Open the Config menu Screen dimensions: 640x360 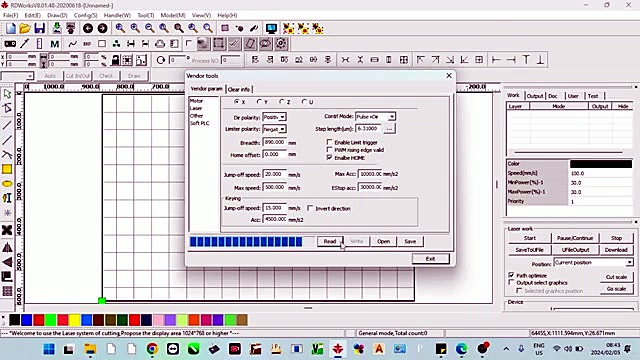[85, 15]
